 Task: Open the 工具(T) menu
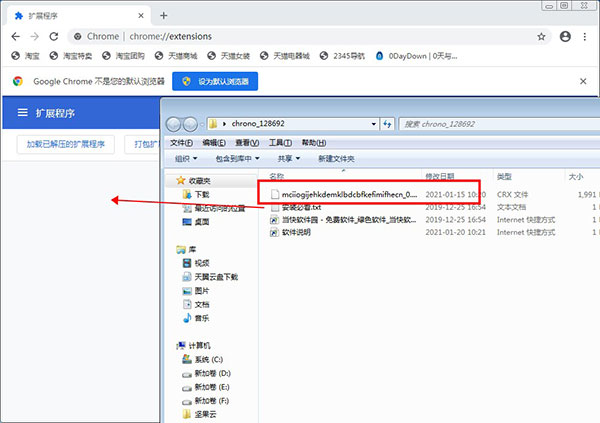[x=280, y=143]
